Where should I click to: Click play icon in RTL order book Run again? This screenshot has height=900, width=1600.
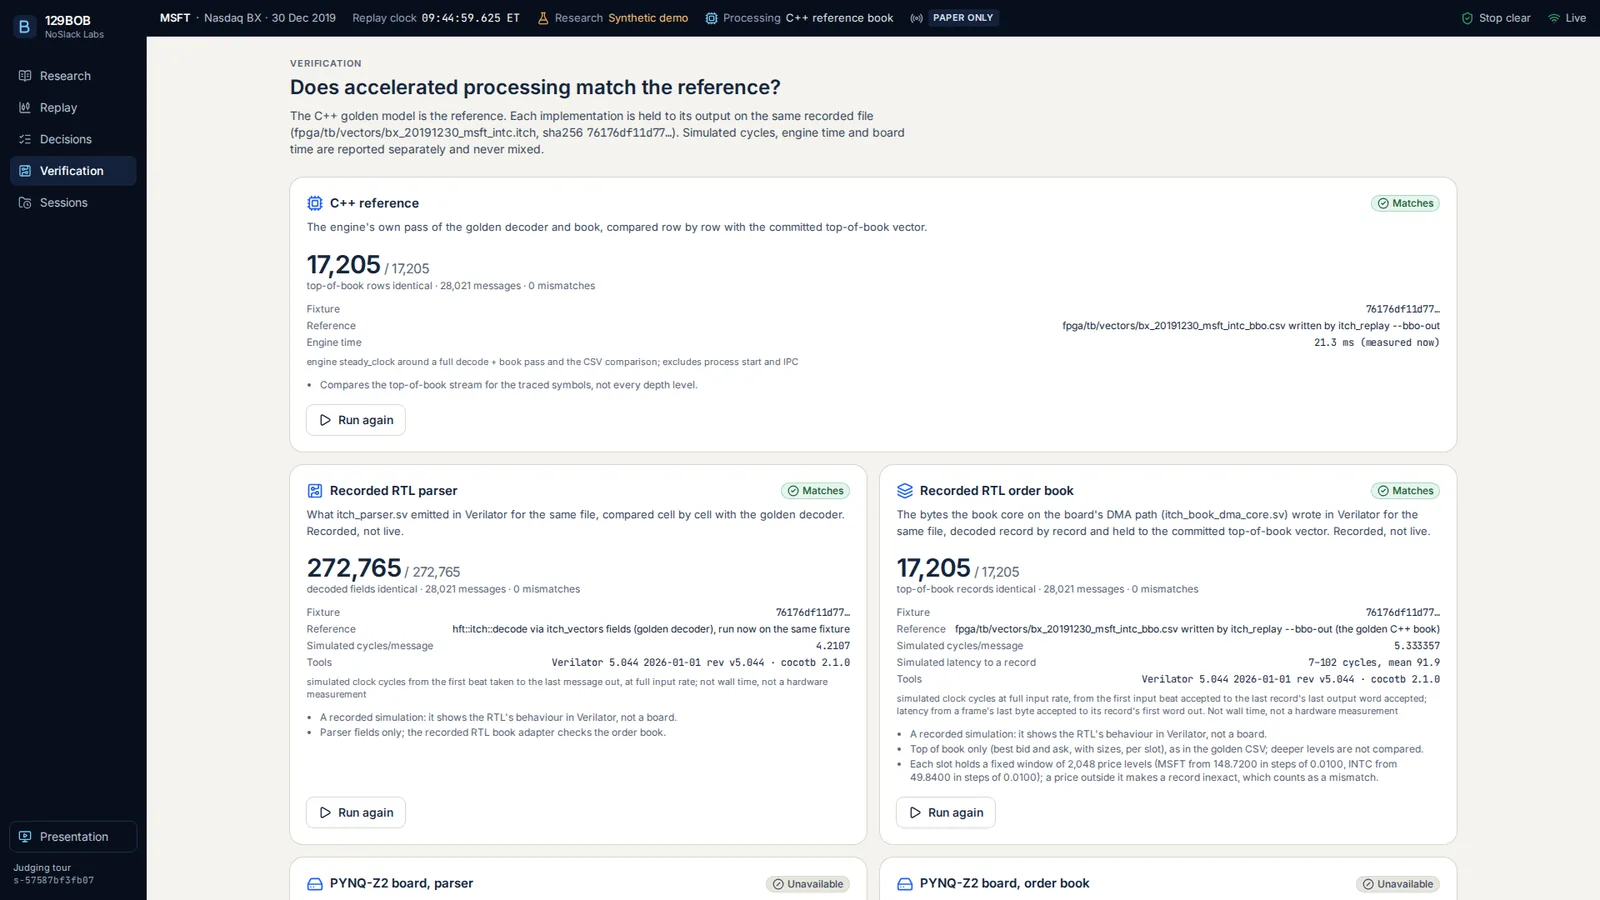(915, 813)
